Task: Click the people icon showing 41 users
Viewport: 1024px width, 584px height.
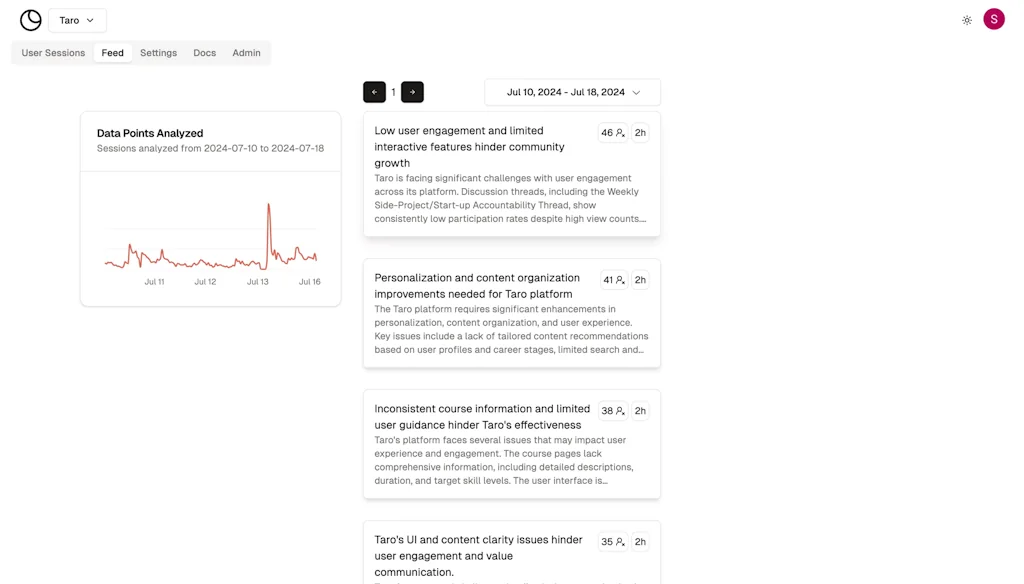Action: click(611, 280)
